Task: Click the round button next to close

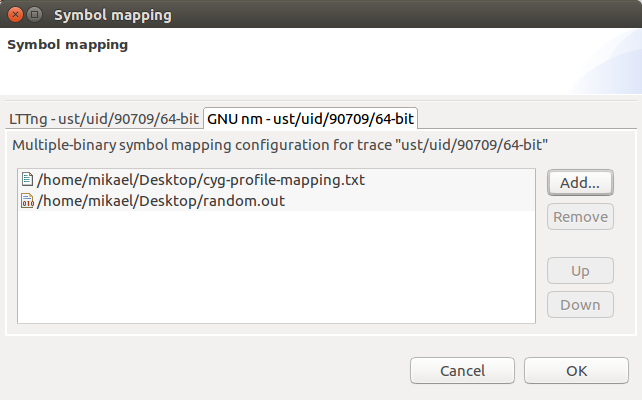Action: [34, 15]
